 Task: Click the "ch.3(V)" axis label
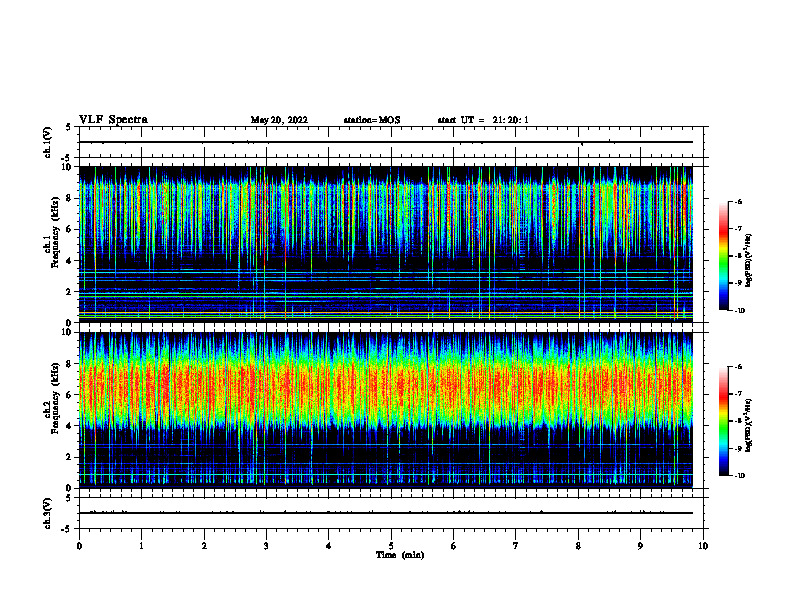tap(47, 513)
